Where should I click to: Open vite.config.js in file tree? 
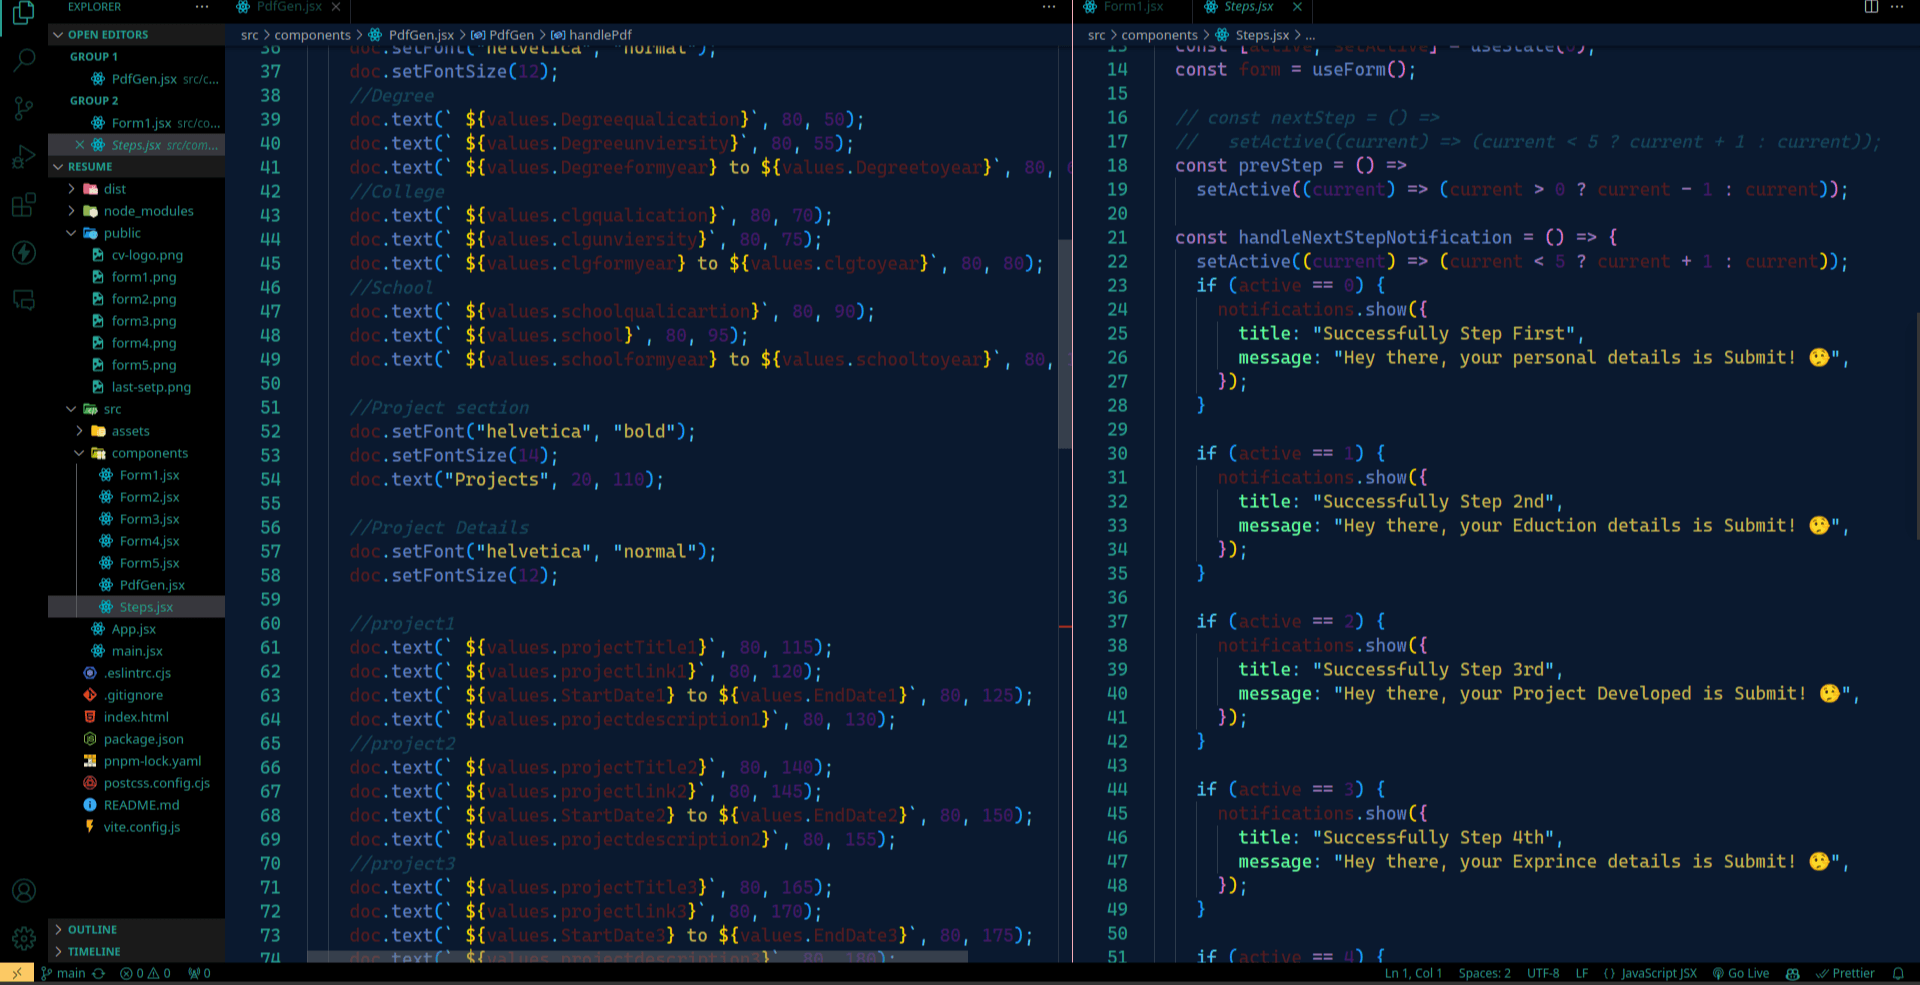(137, 827)
